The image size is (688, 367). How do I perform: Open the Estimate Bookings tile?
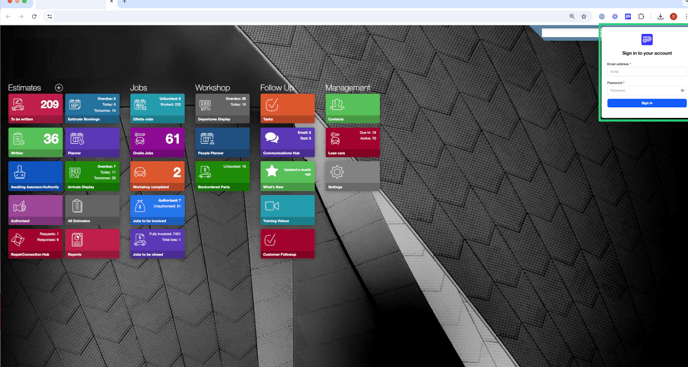(x=92, y=108)
